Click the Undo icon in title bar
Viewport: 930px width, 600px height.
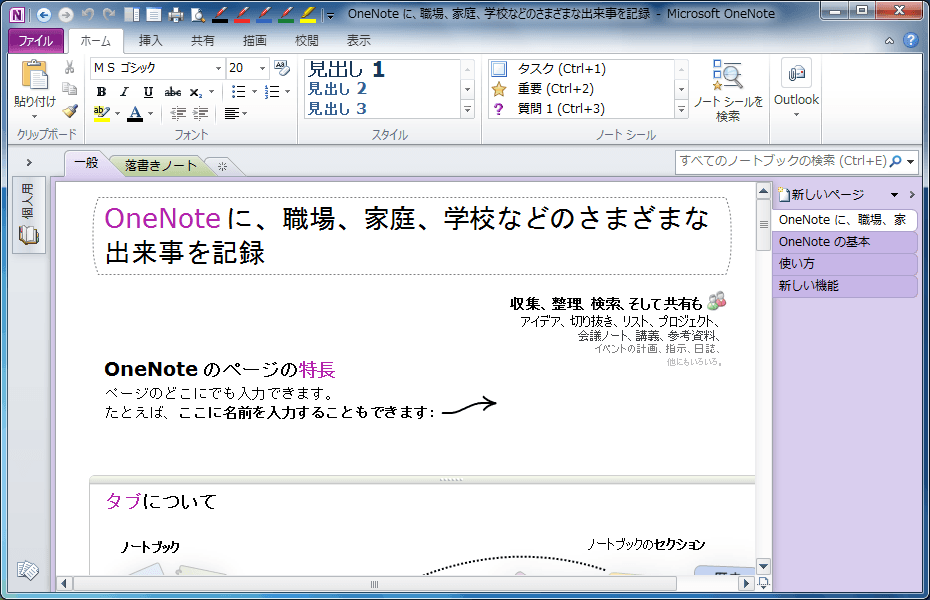coord(88,14)
